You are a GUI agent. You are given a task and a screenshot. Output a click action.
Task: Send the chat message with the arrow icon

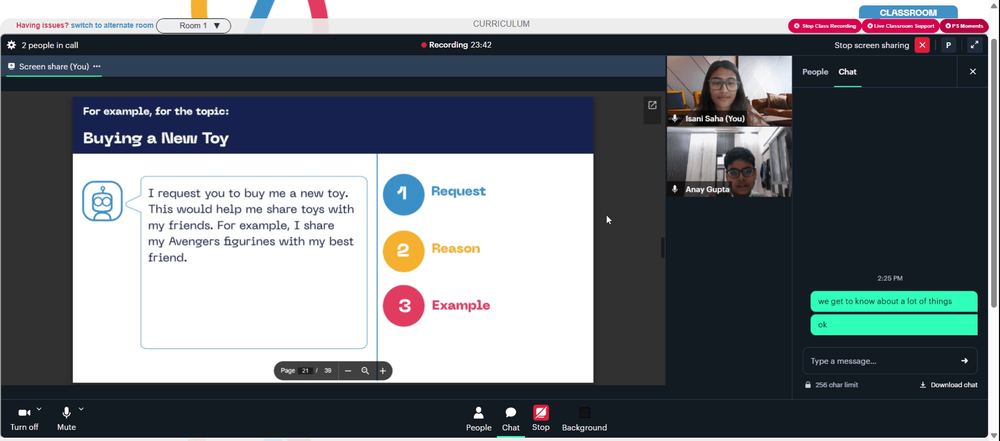[964, 361]
